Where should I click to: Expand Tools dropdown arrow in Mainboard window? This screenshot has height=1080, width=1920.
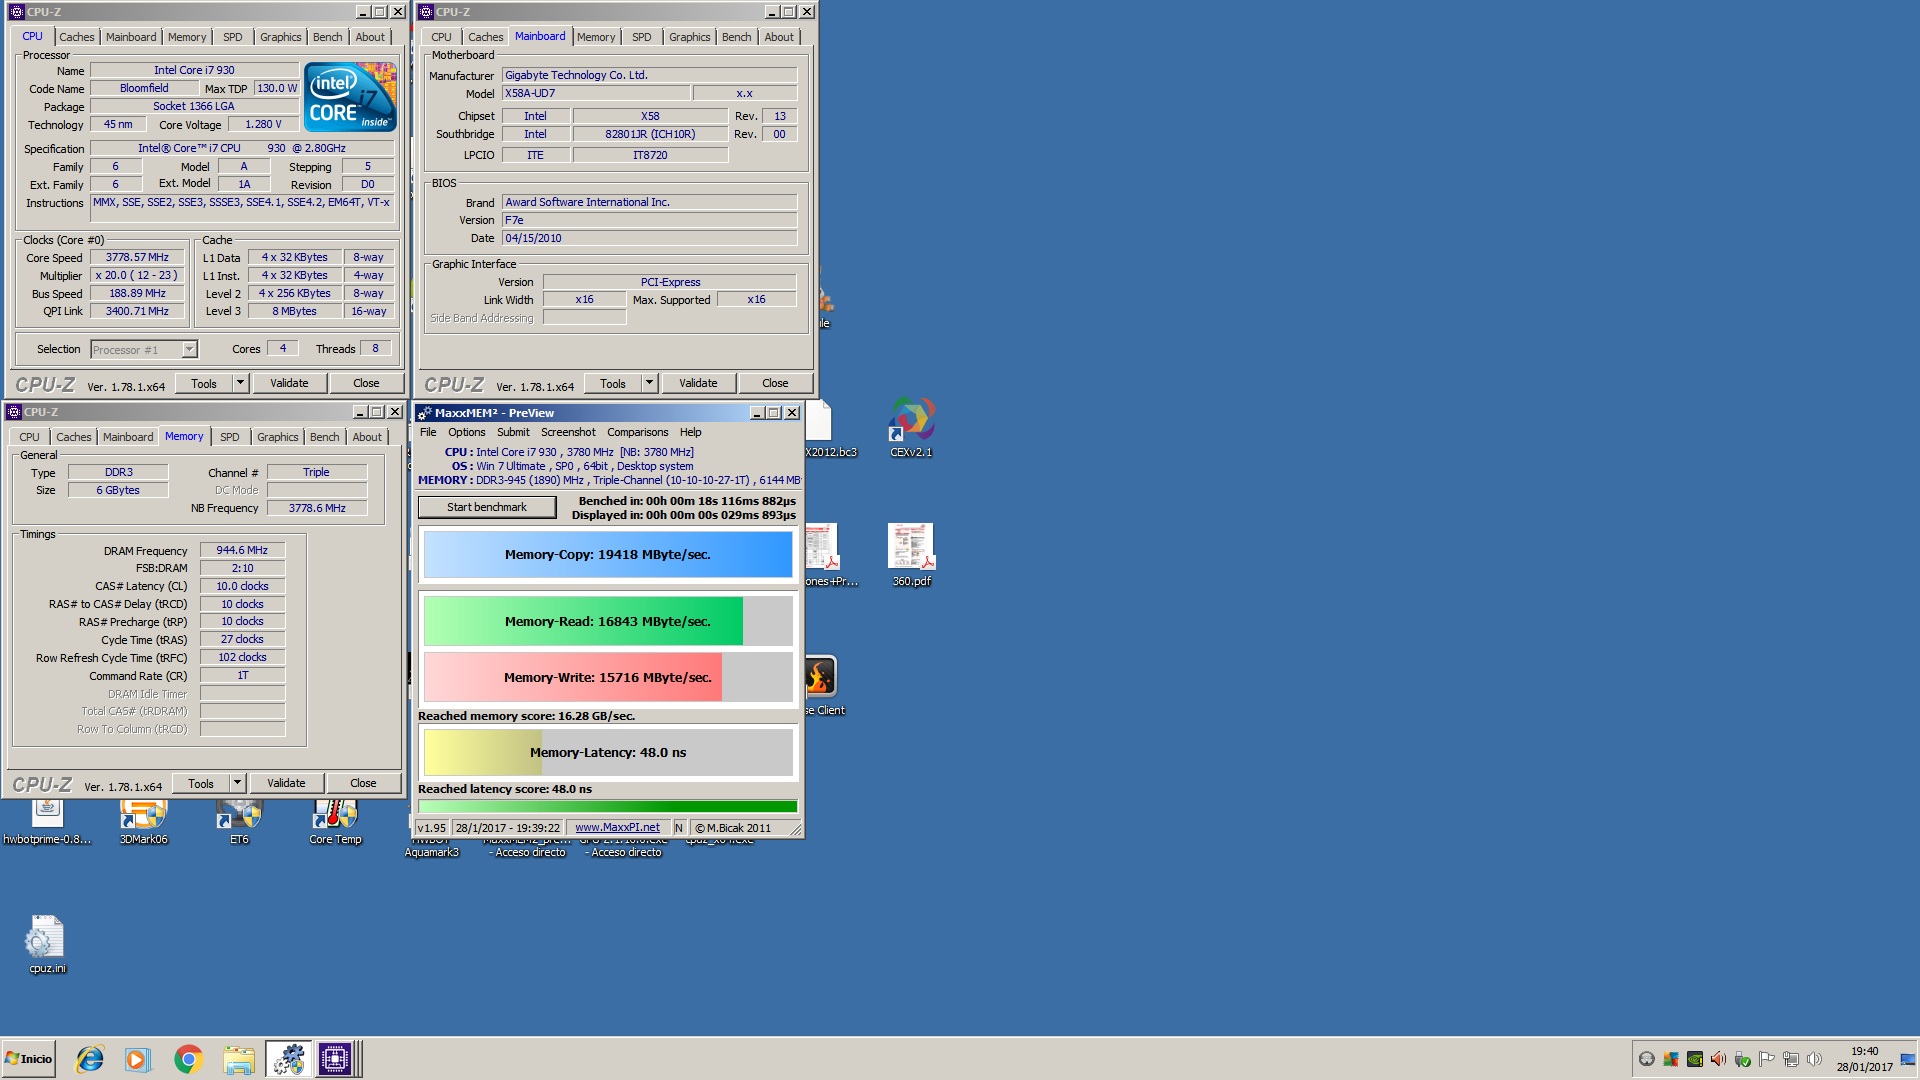click(649, 383)
